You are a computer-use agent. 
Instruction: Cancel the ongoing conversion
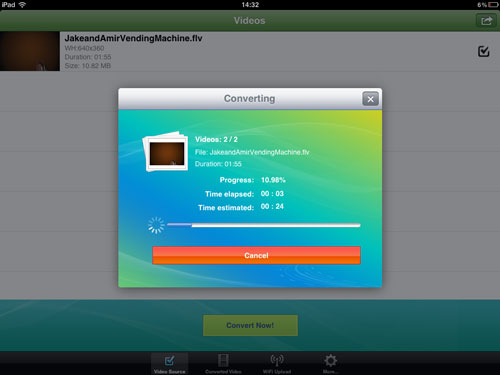click(x=256, y=255)
